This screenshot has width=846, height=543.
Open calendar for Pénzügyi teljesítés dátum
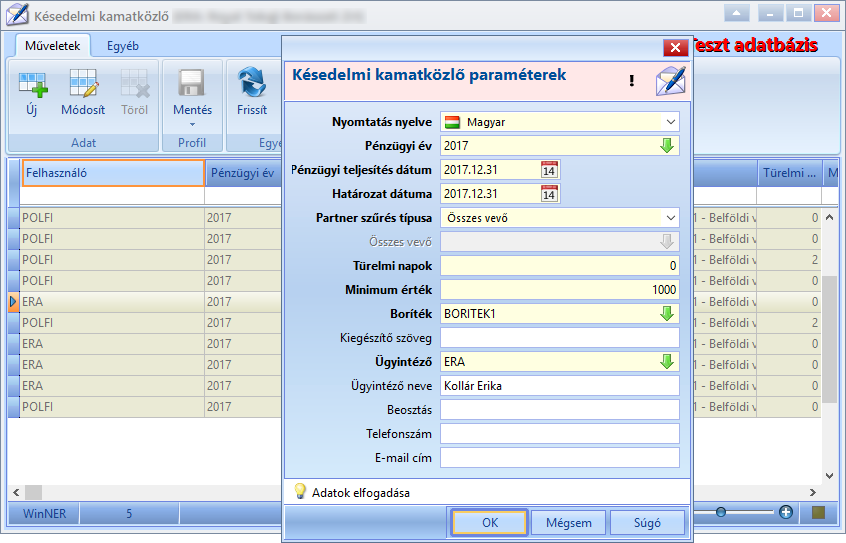(x=549, y=169)
